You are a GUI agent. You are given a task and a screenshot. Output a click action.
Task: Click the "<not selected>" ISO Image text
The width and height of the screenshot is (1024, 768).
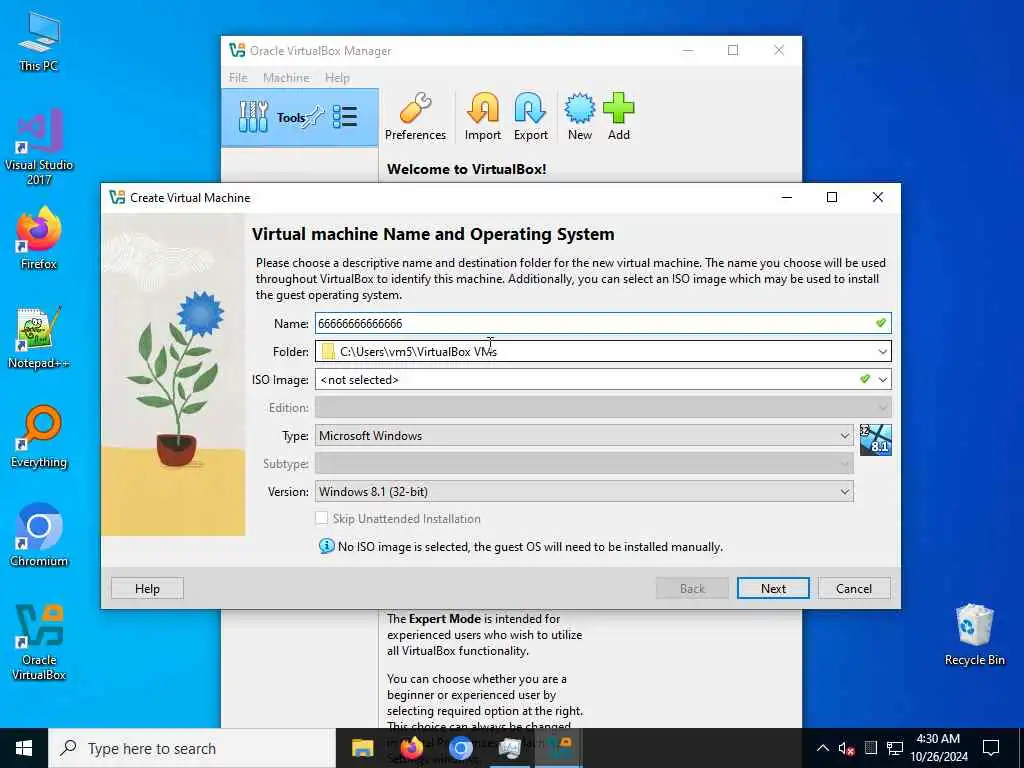[x=359, y=380]
